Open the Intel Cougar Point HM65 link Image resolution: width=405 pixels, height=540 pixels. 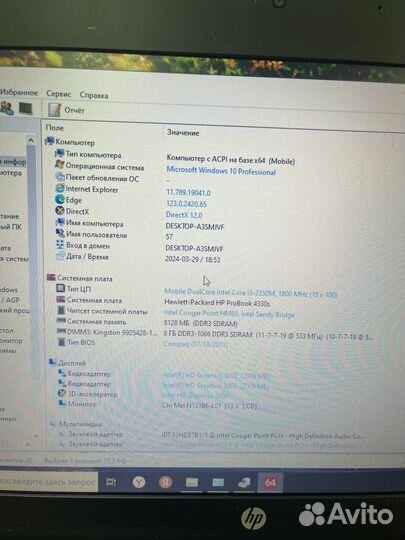tap(229, 314)
